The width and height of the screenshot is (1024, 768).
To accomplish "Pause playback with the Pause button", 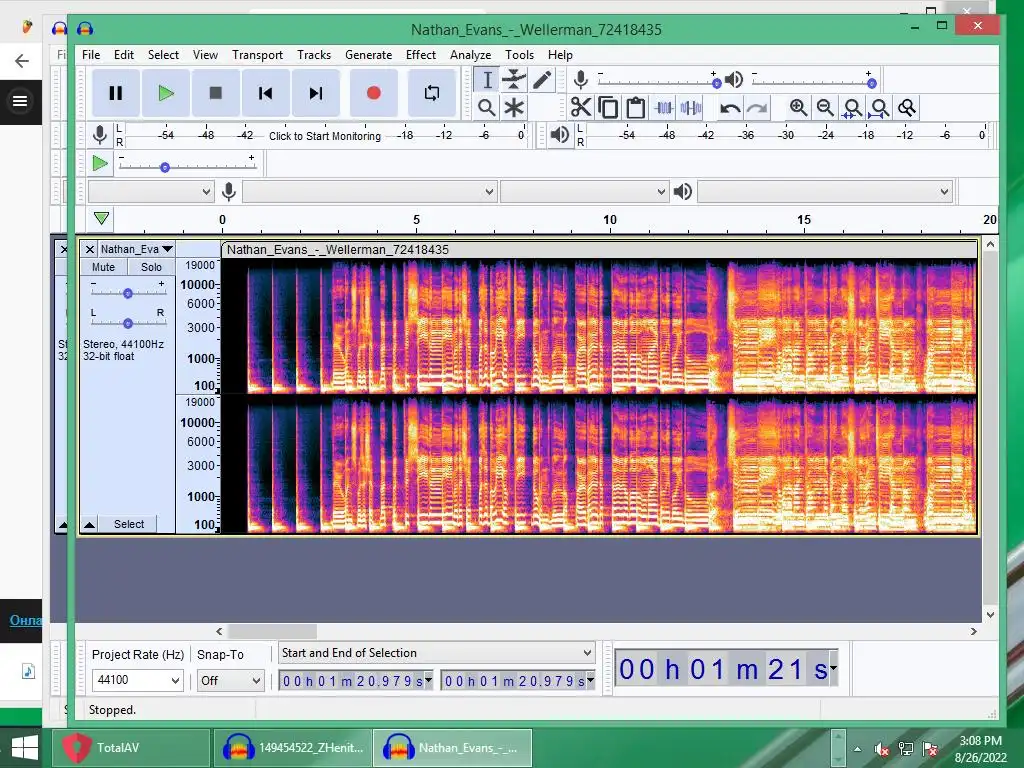I will [116, 93].
